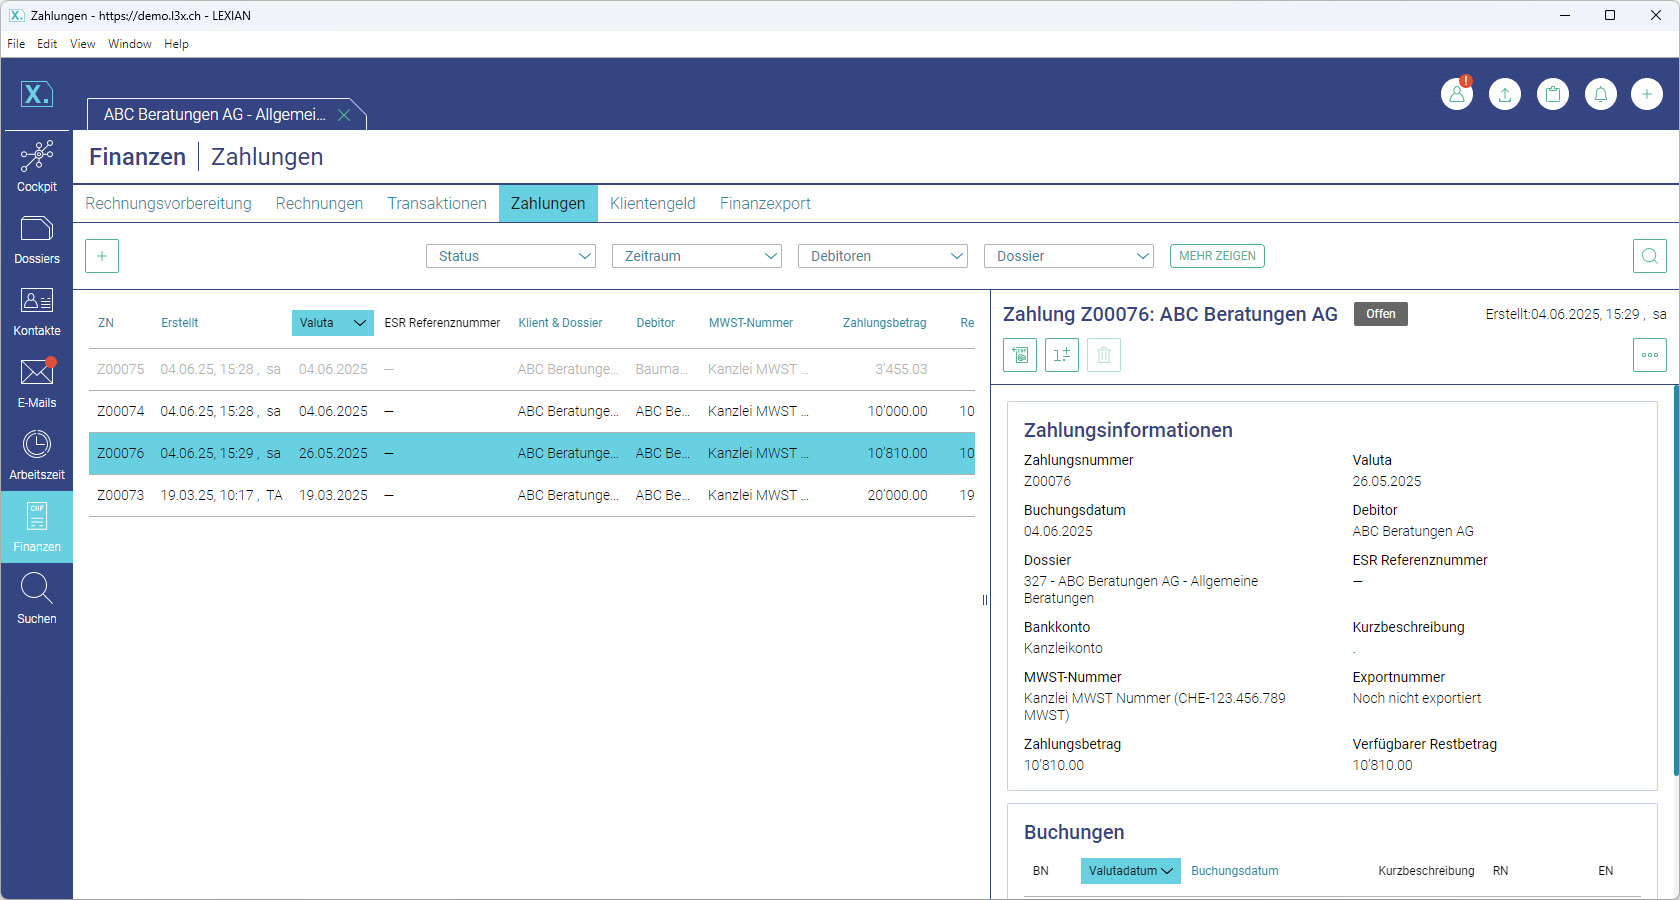Sort by MWST-Nummer column header
Viewport: 1680px width, 900px height.
click(751, 323)
